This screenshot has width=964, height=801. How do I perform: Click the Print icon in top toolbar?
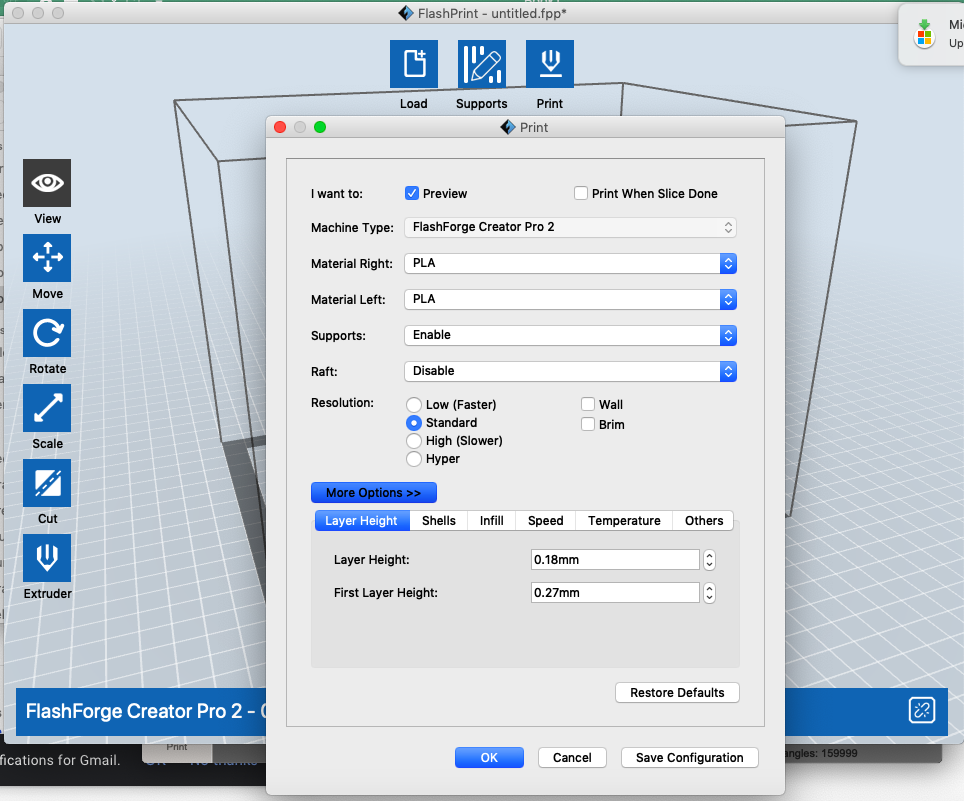click(x=550, y=64)
